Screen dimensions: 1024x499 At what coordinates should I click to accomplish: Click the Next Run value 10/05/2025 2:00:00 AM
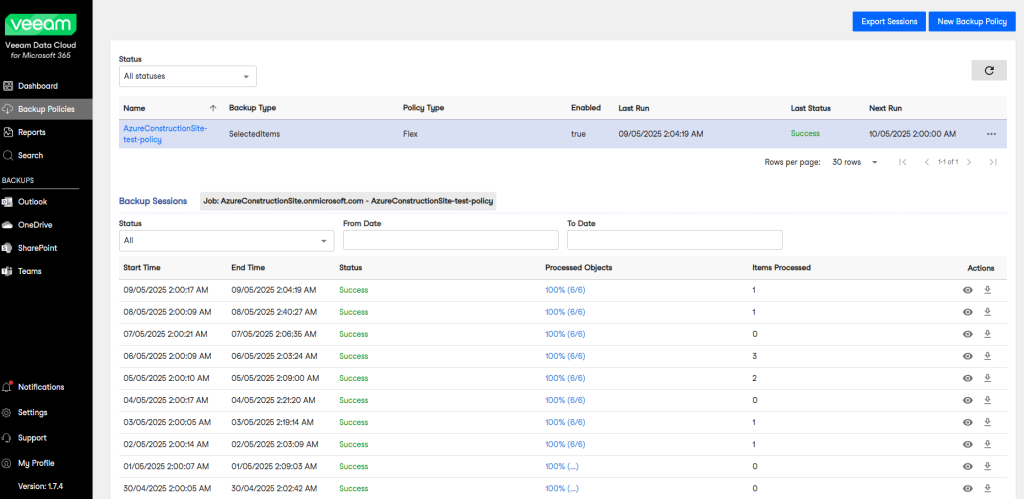[x=912, y=134]
